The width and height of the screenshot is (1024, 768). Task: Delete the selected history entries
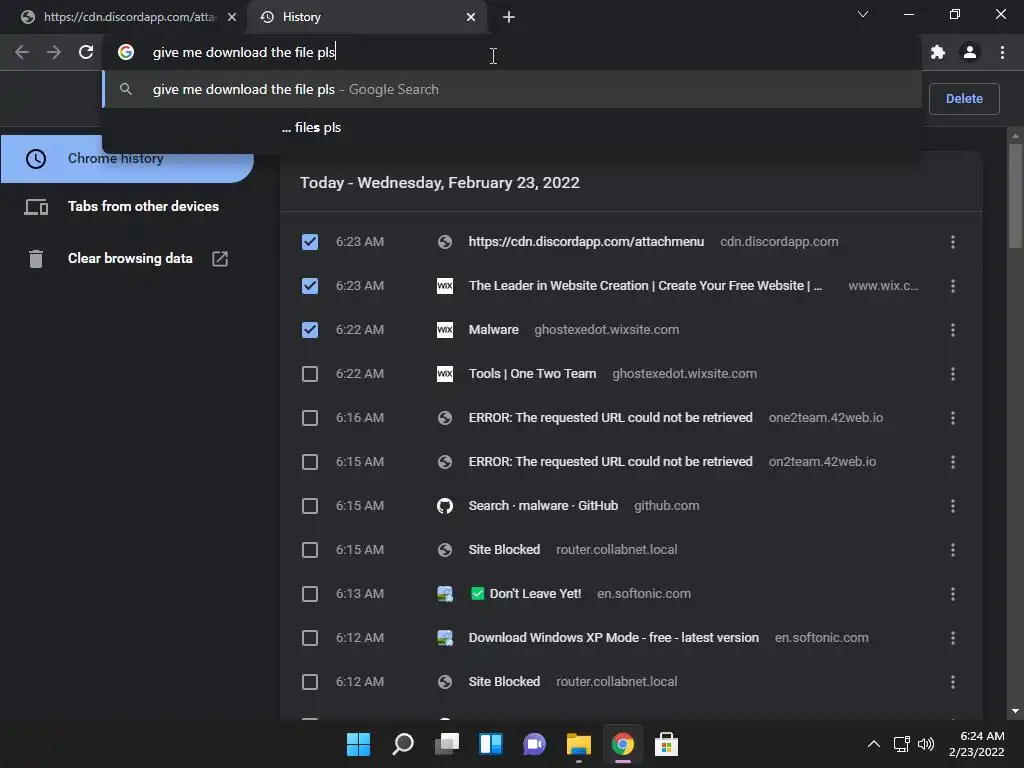click(x=964, y=99)
